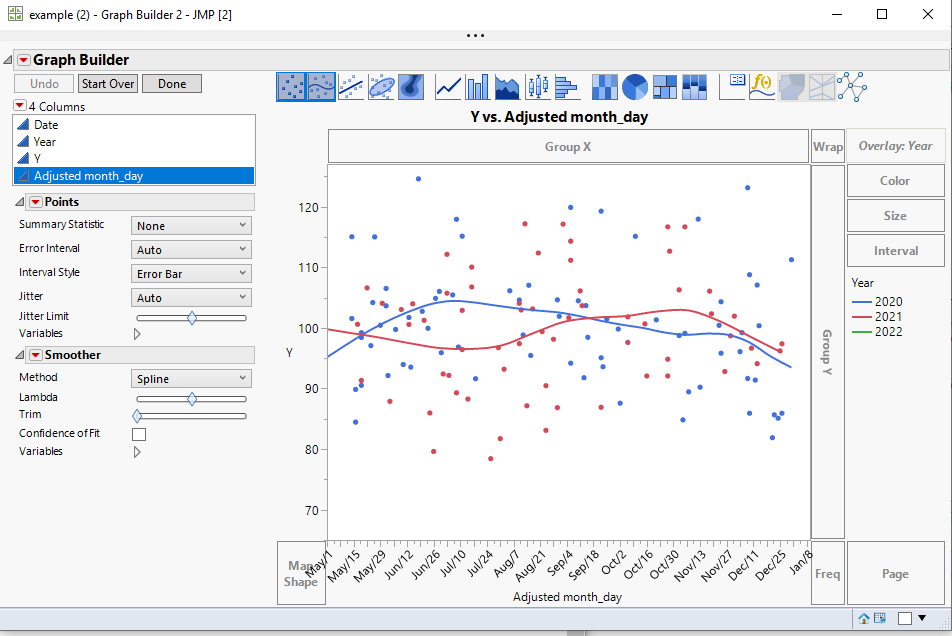Click the Interval drop zone
The height and width of the screenshot is (636, 952).
click(x=896, y=251)
